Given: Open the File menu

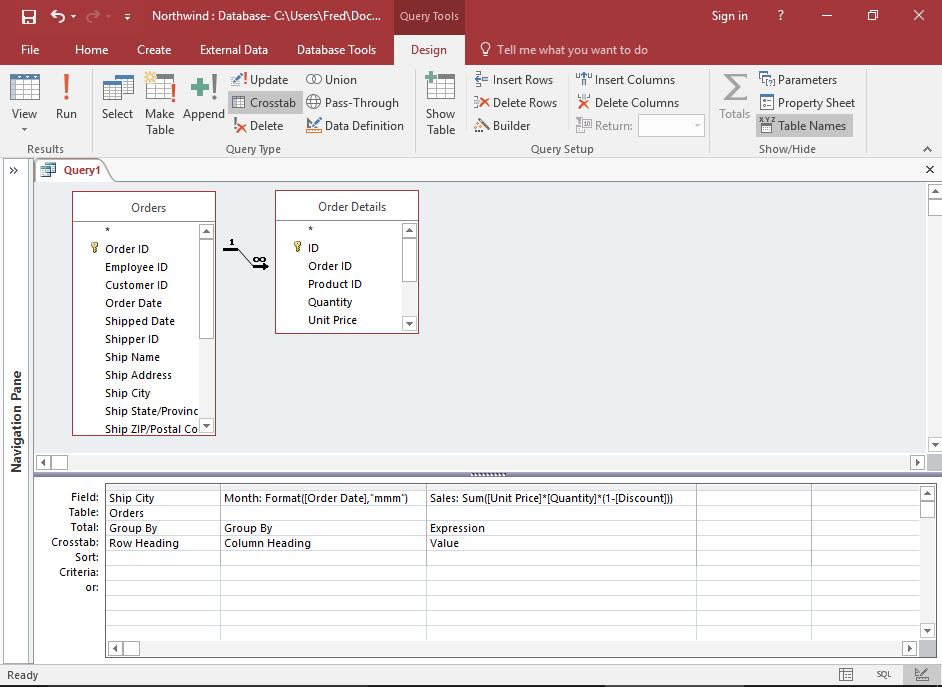Looking at the screenshot, I should (30, 50).
